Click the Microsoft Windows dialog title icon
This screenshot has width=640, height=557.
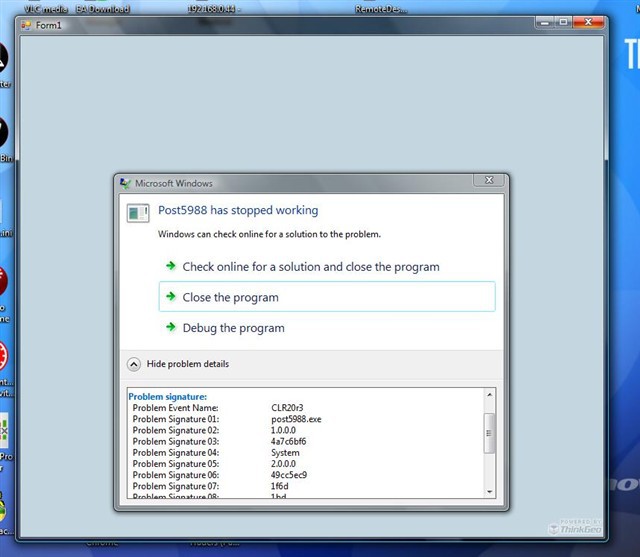coord(125,184)
